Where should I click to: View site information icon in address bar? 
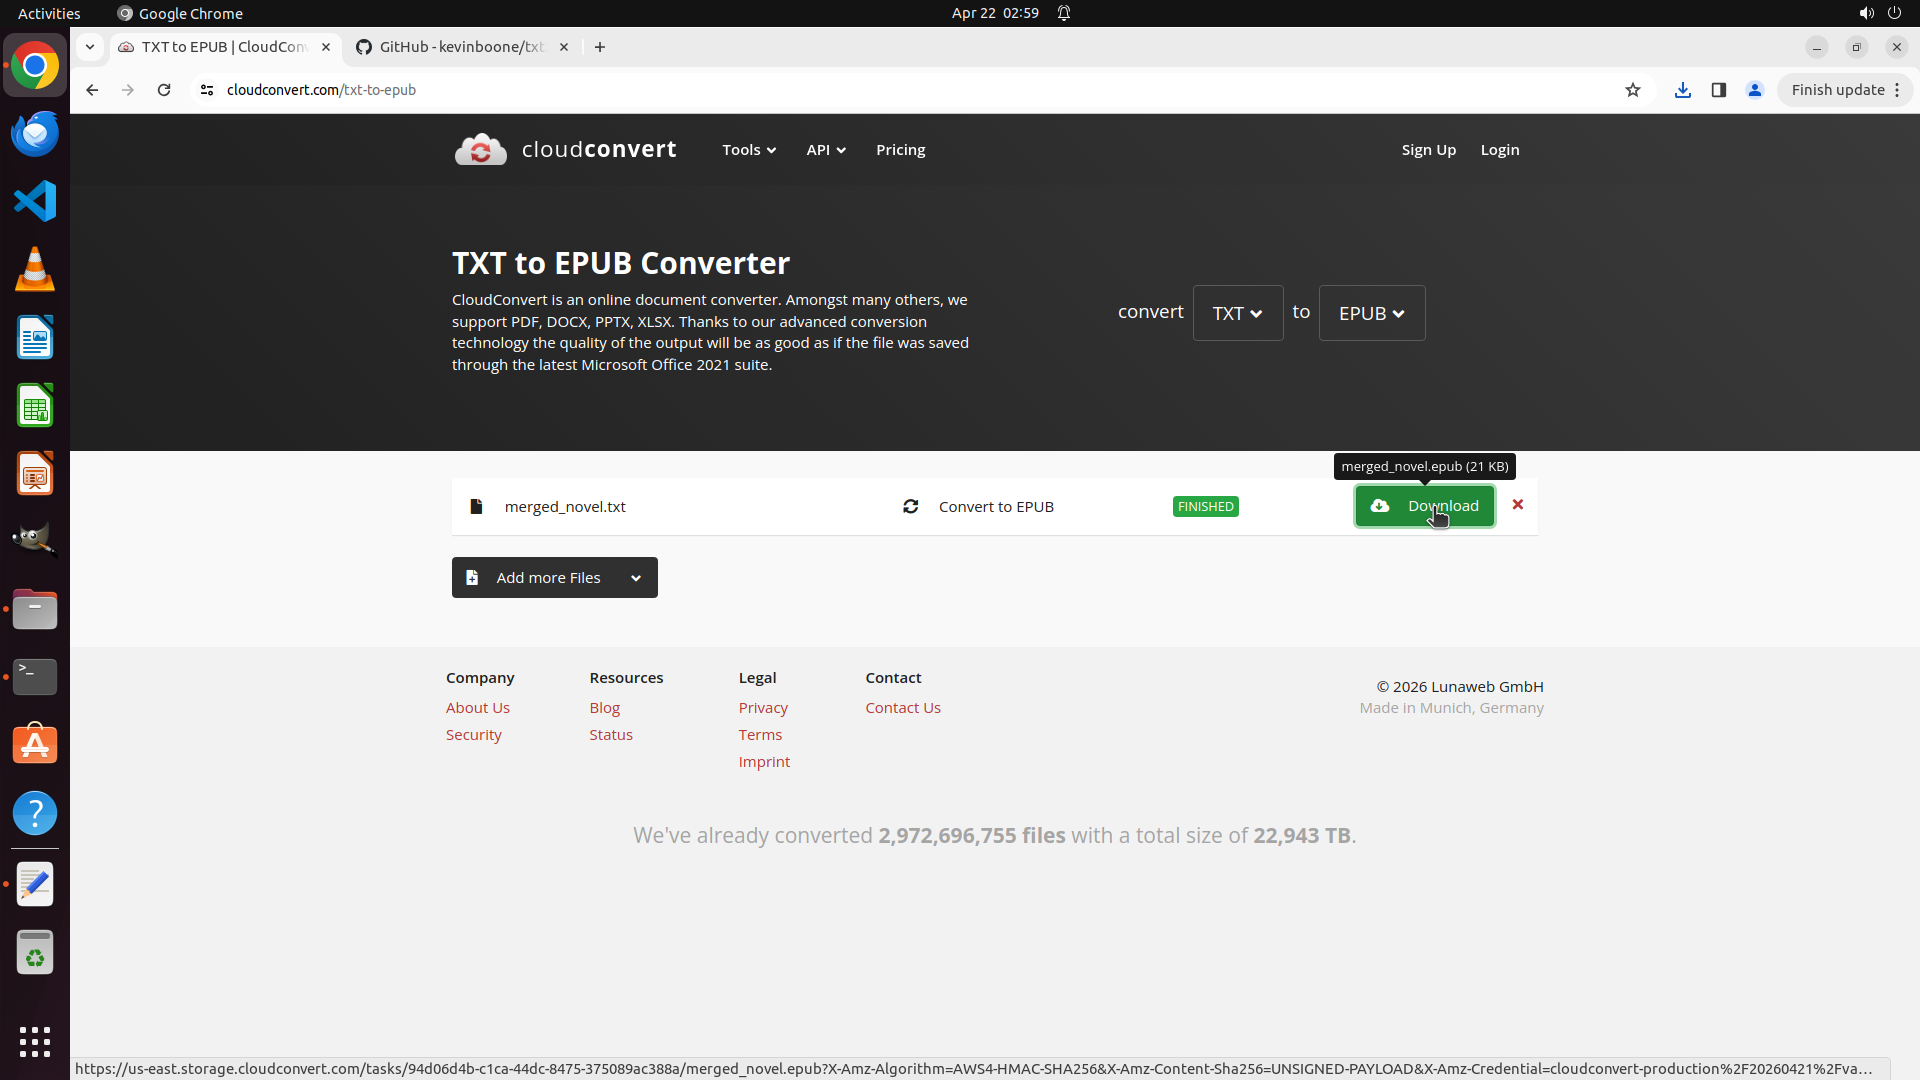pyautogui.click(x=207, y=90)
